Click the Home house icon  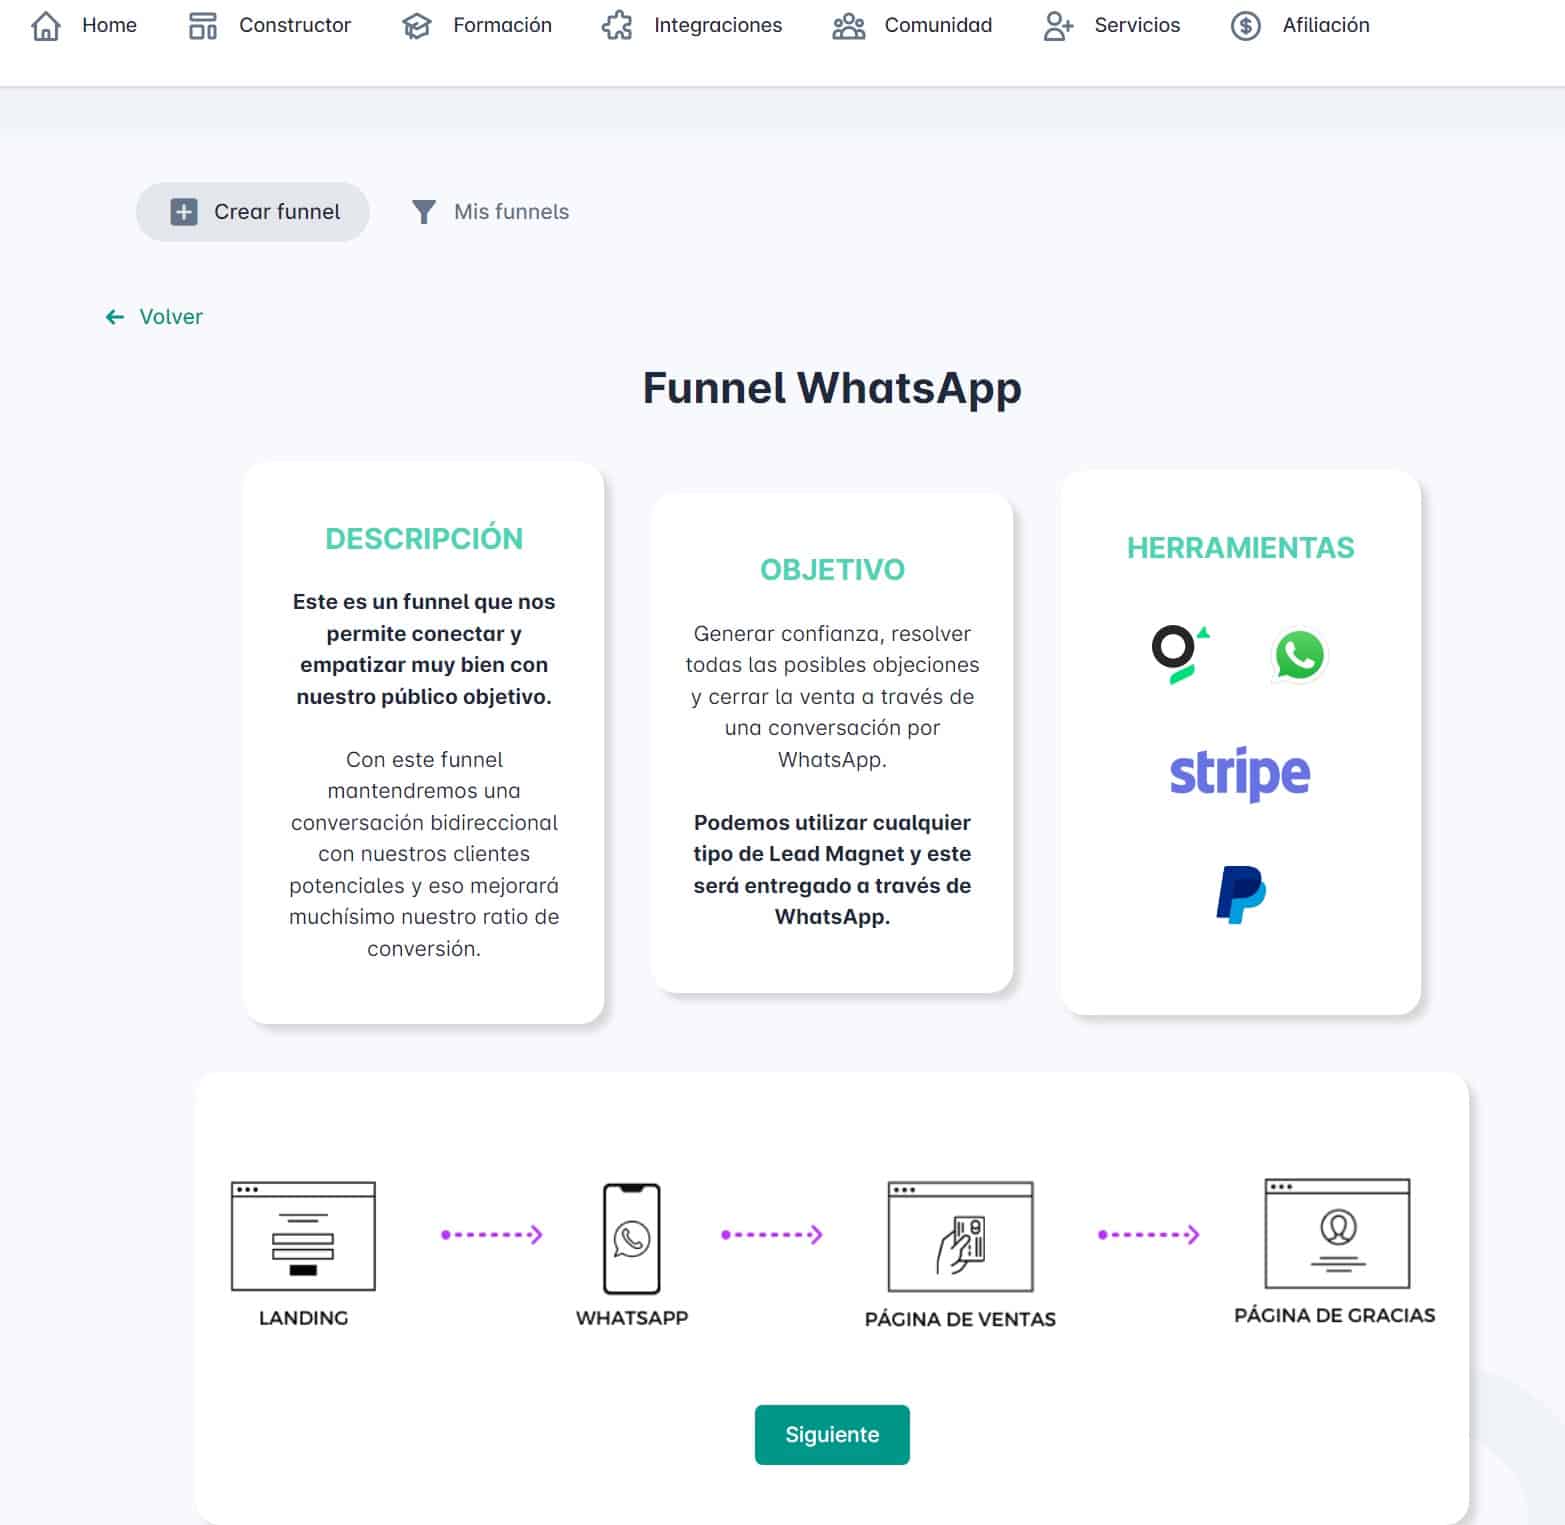point(46,26)
